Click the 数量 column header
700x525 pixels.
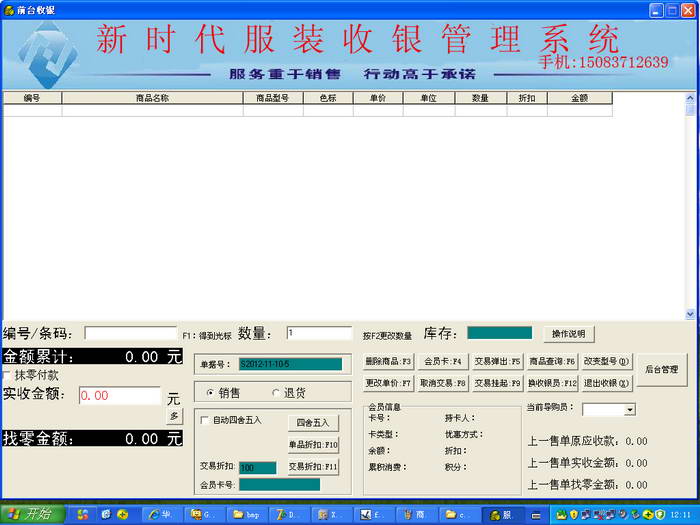coord(481,98)
